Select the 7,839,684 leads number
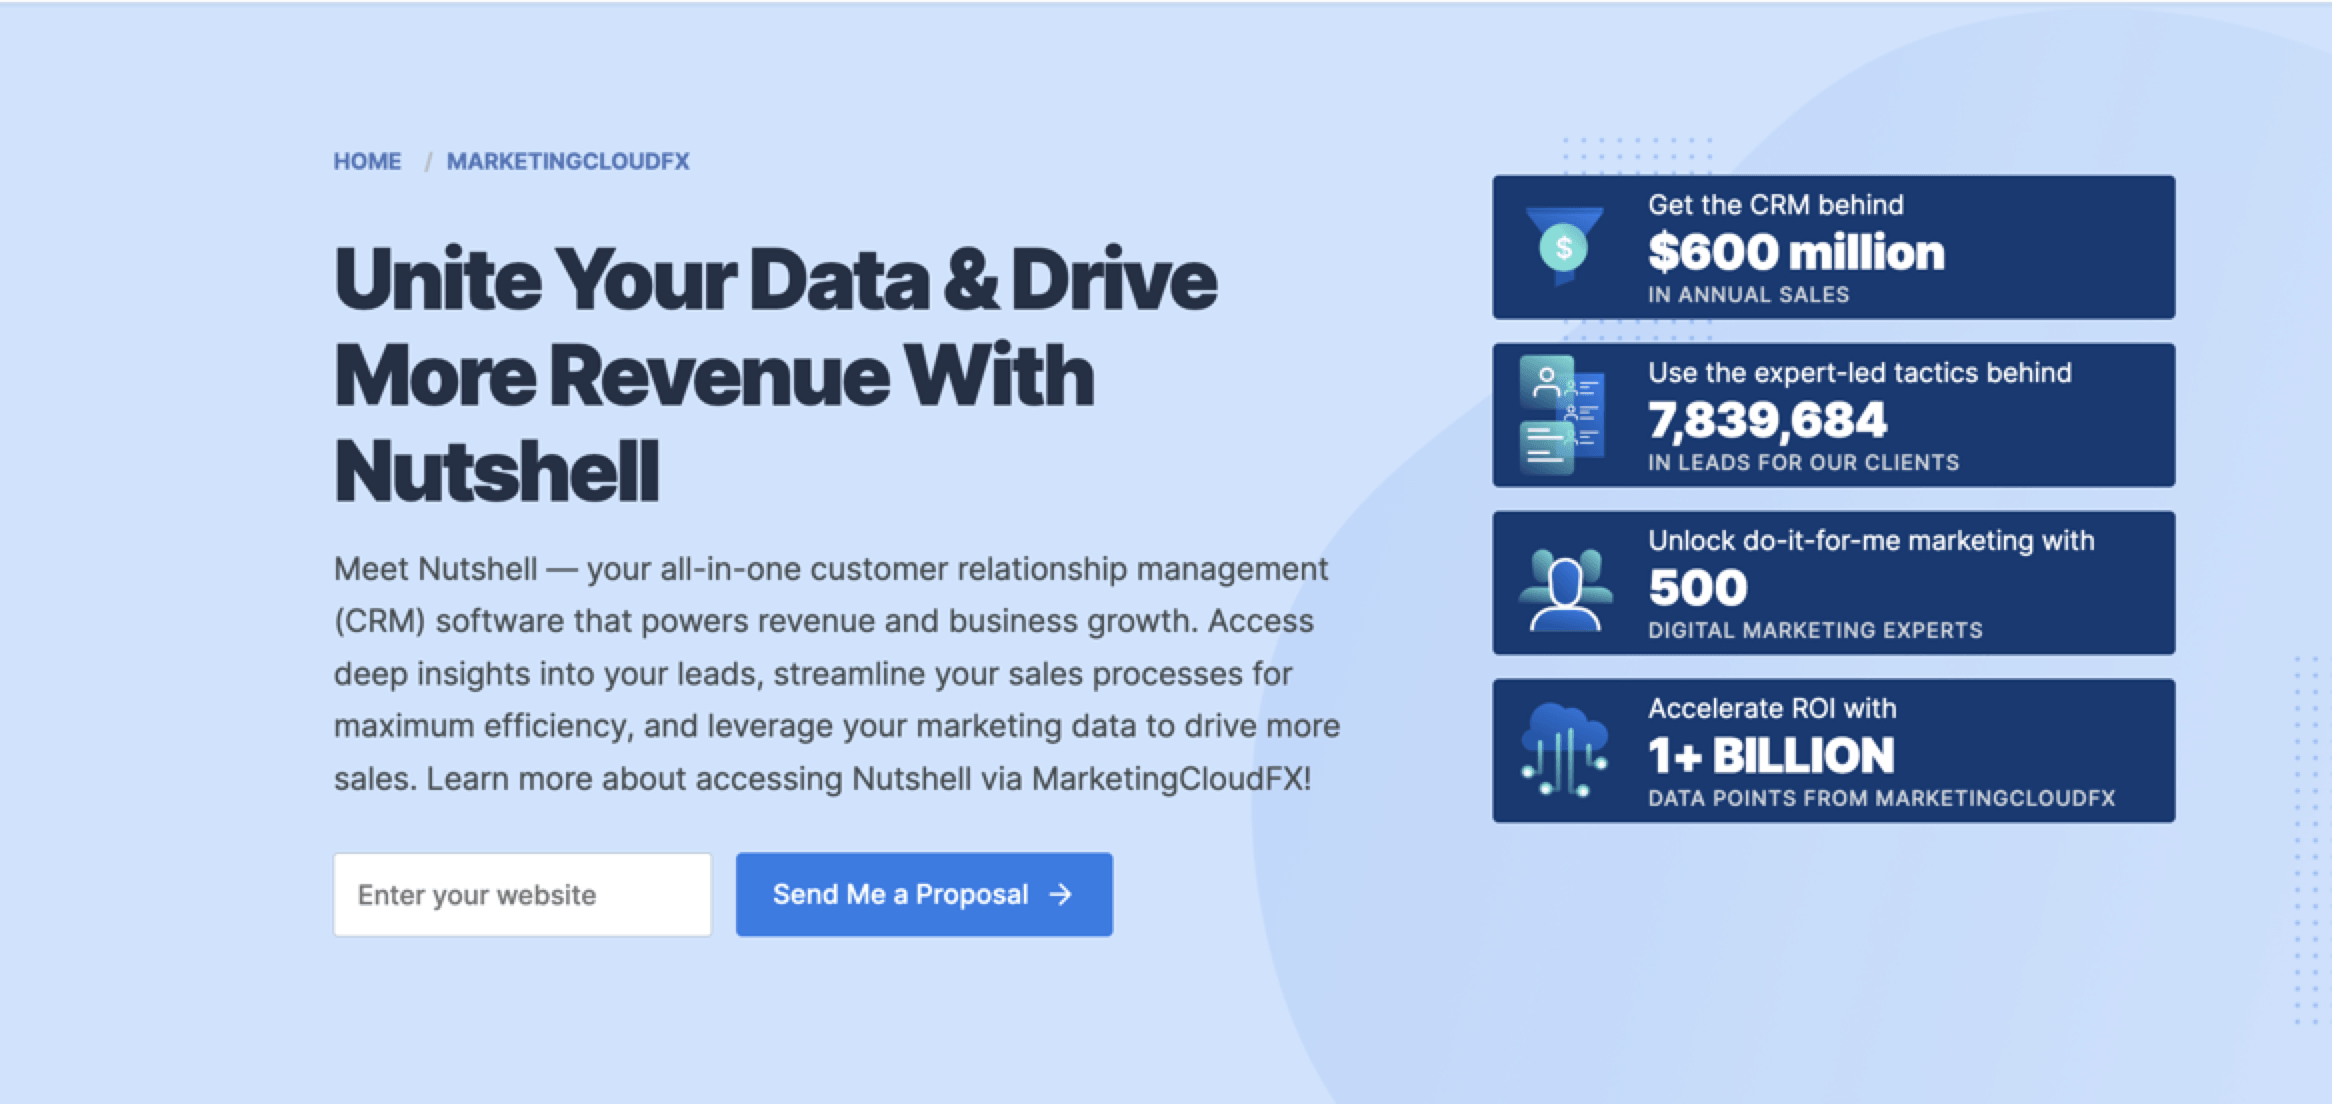 pyautogui.click(x=1767, y=420)
